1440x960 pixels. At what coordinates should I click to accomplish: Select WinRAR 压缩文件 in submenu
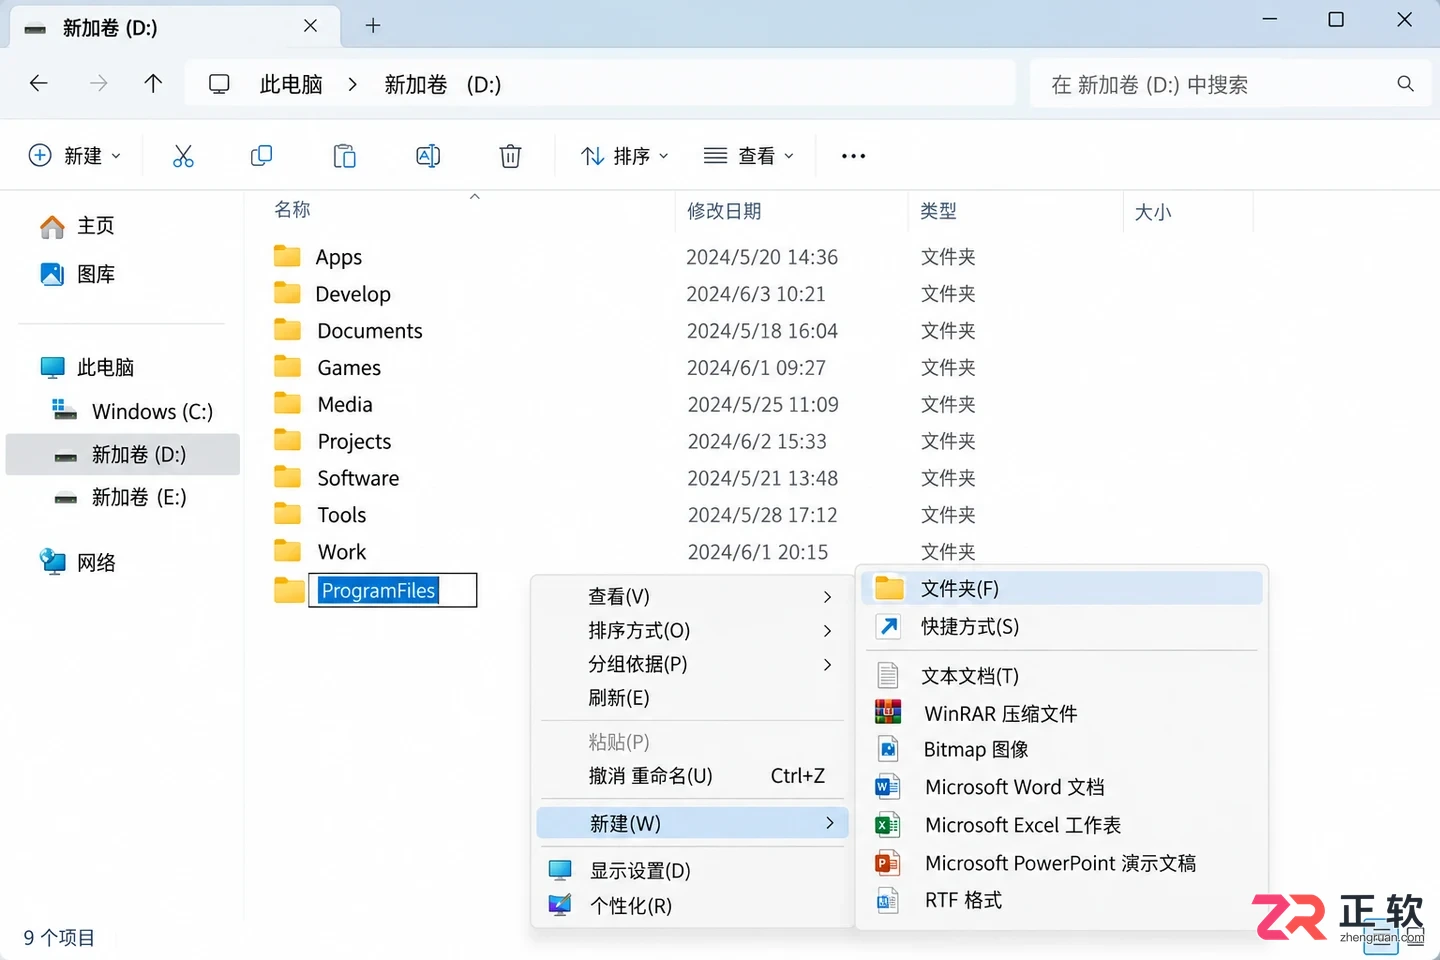pyautogui.click(x=1062, y=713)
